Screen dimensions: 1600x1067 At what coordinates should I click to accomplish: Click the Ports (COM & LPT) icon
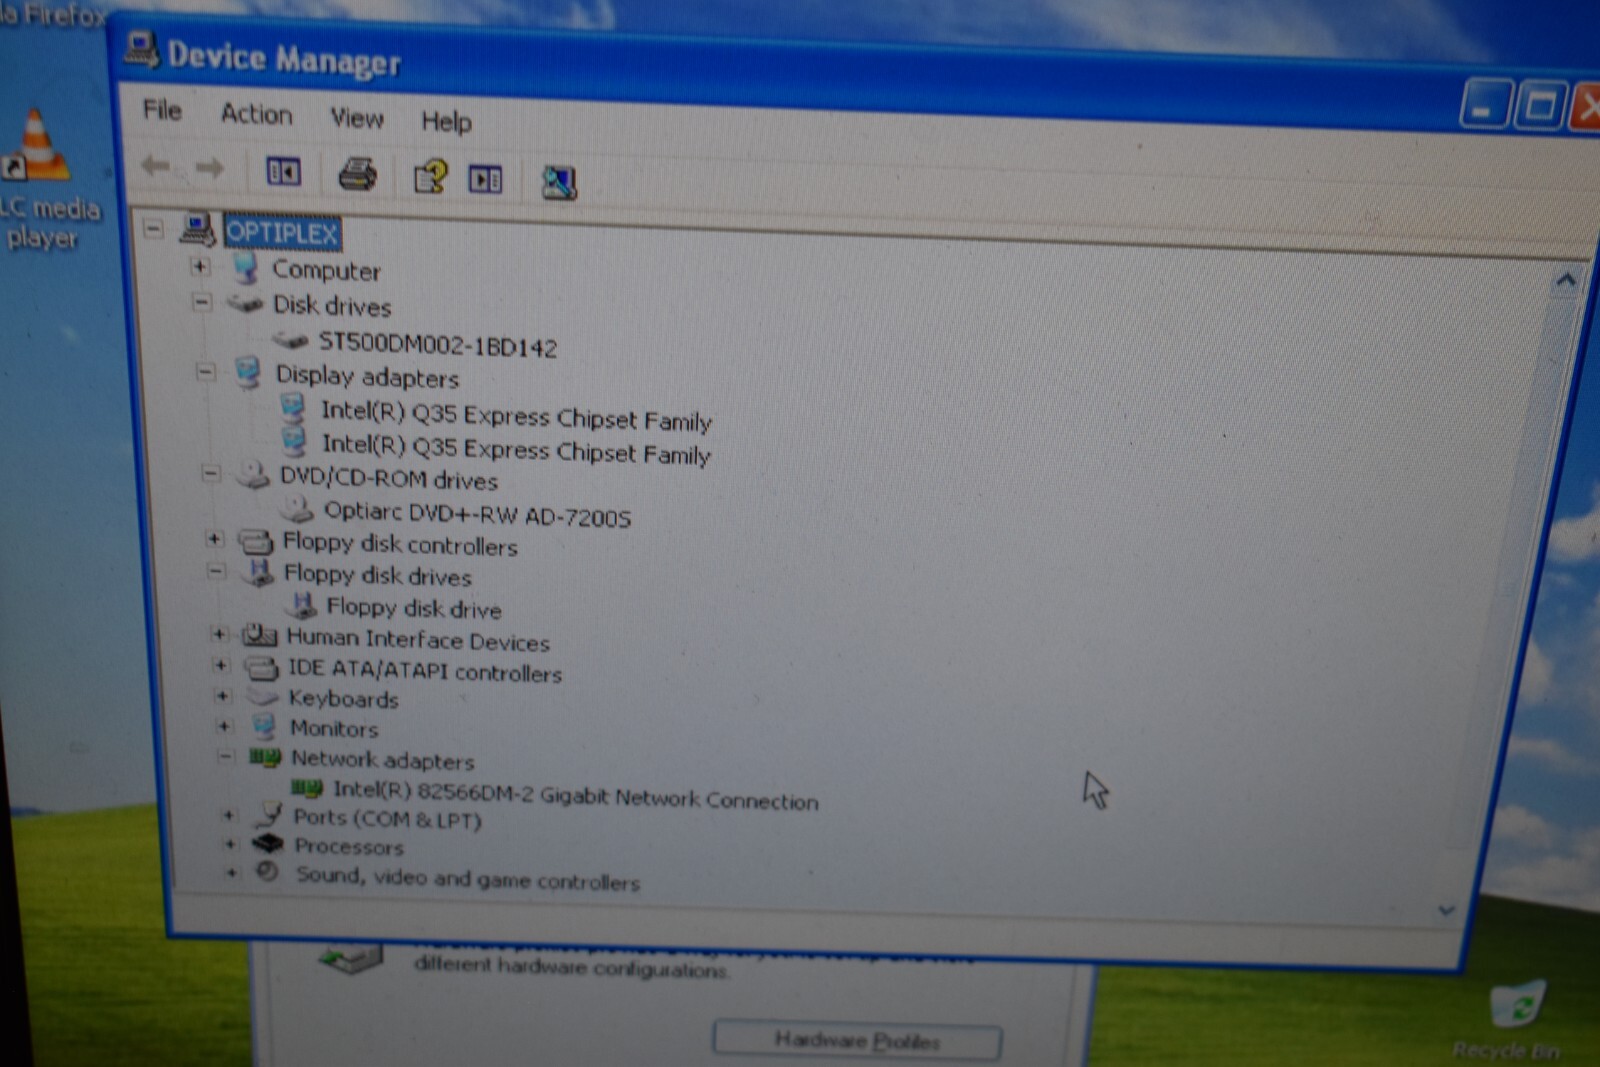(x=268, y=814)
